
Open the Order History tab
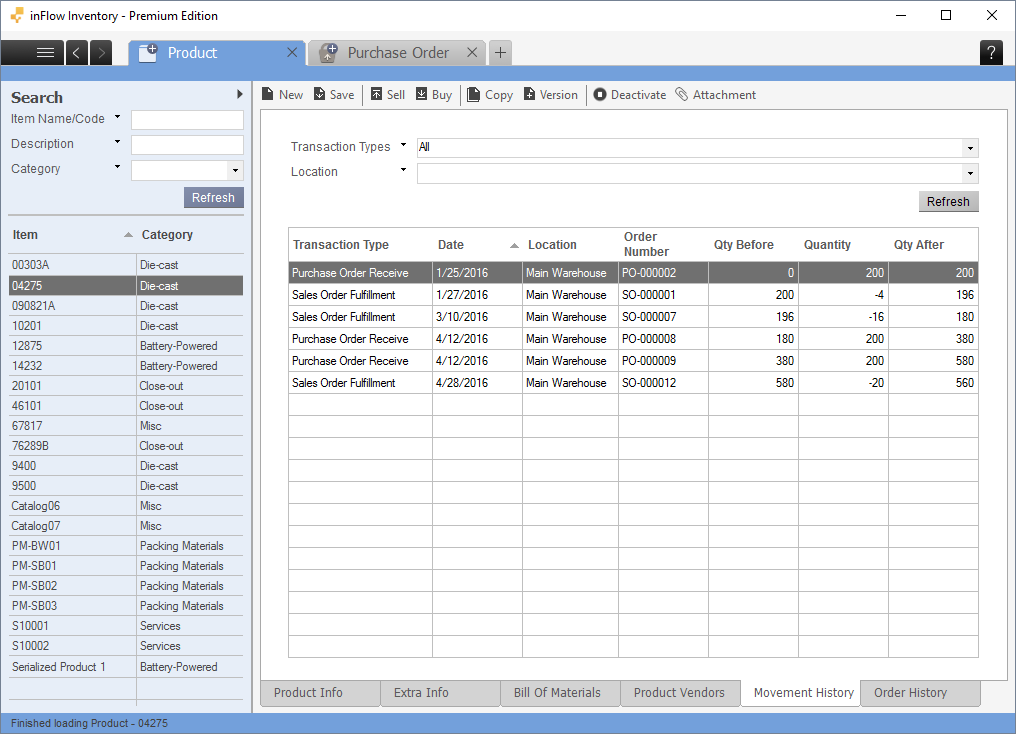[920, 693]
